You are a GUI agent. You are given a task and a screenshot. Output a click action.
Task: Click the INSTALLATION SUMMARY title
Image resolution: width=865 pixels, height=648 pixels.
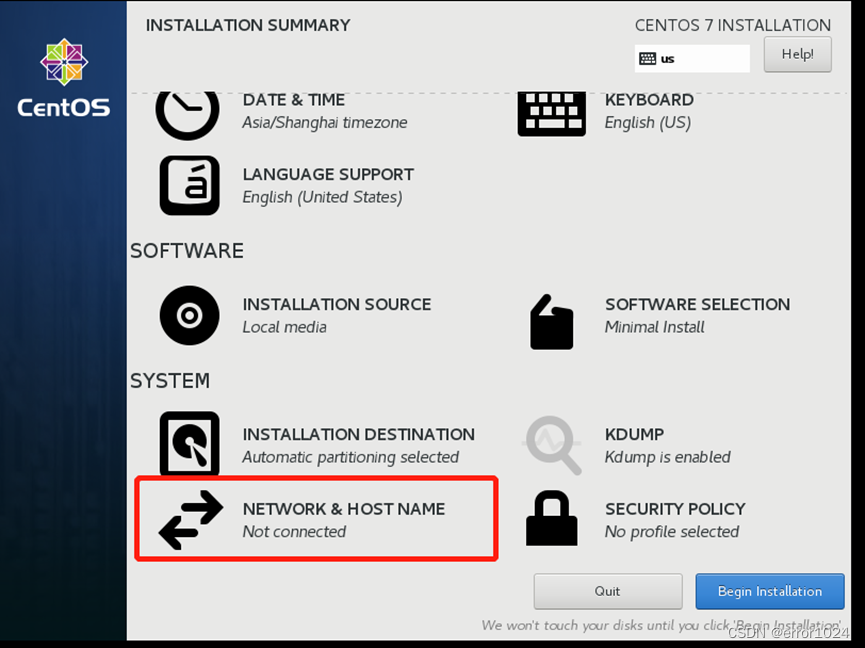click(x=248, y=25)
